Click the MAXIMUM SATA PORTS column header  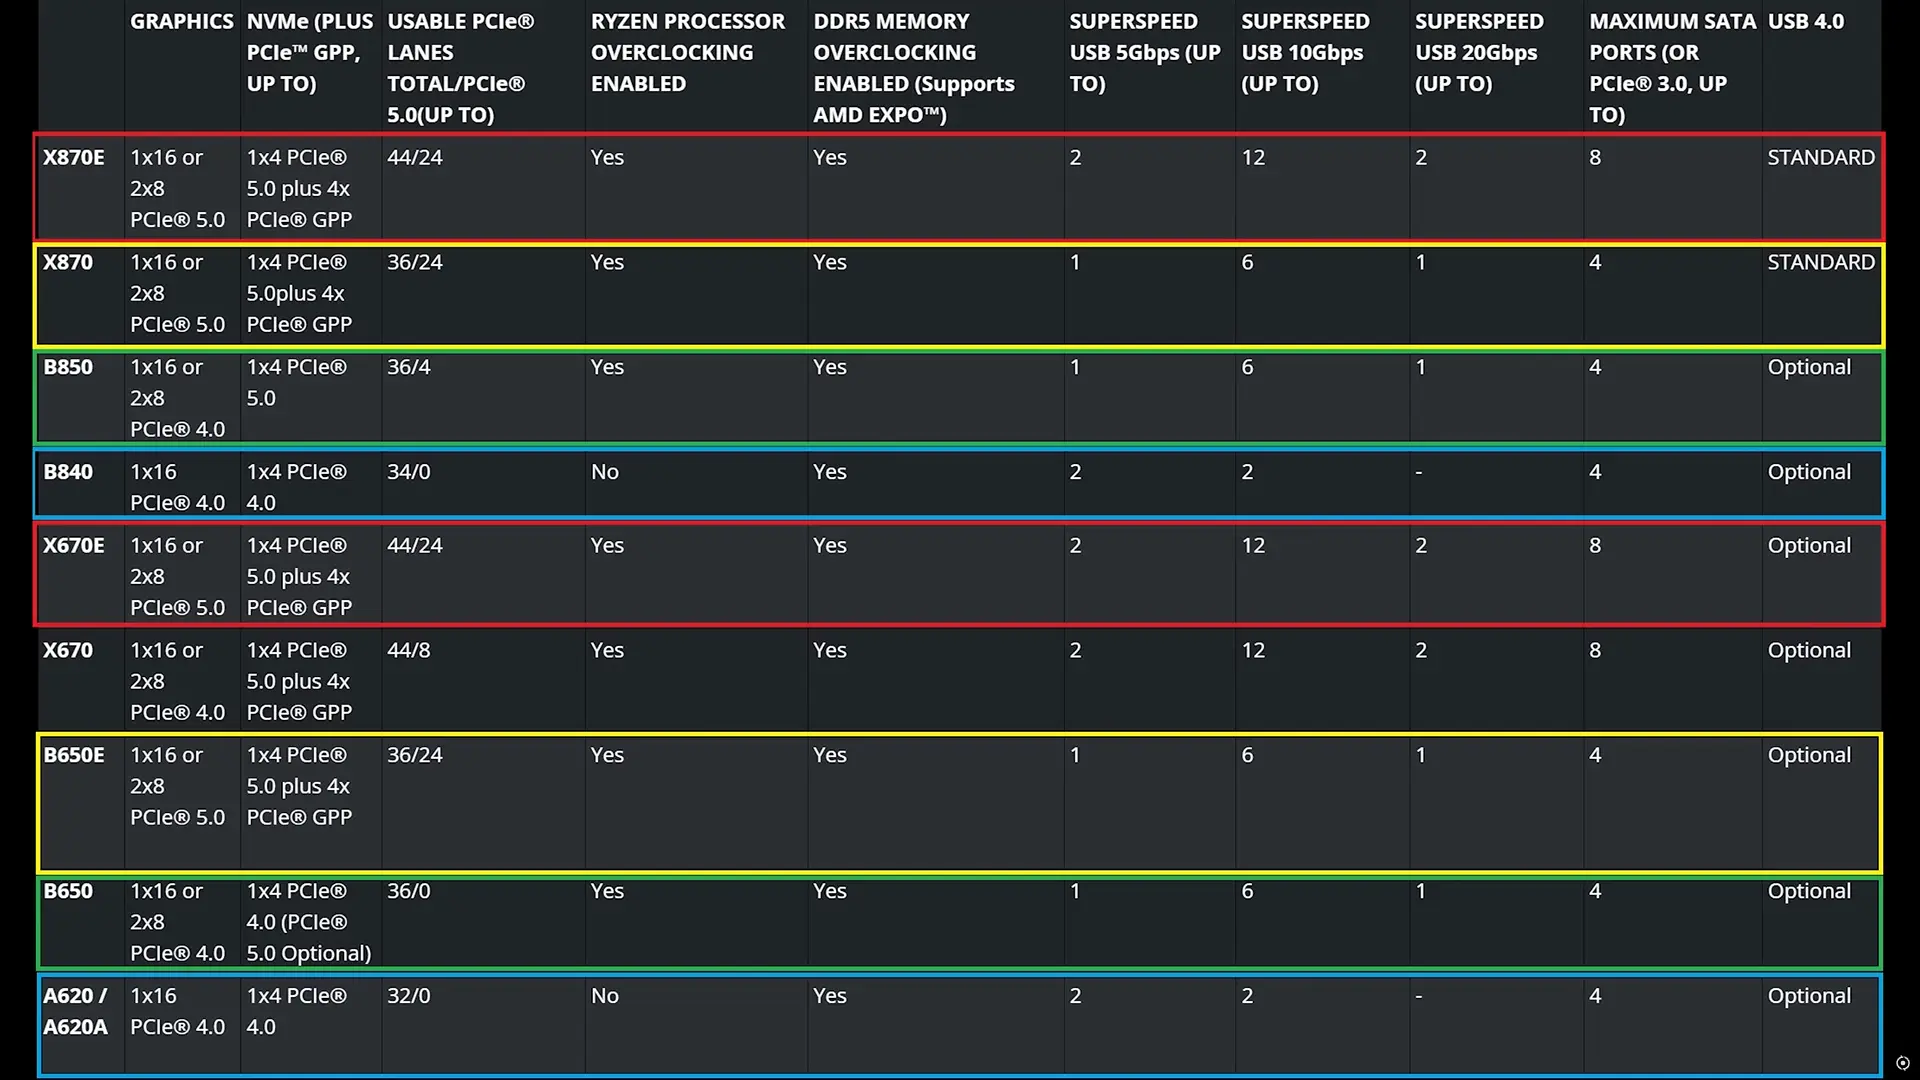click(1672, 68)
